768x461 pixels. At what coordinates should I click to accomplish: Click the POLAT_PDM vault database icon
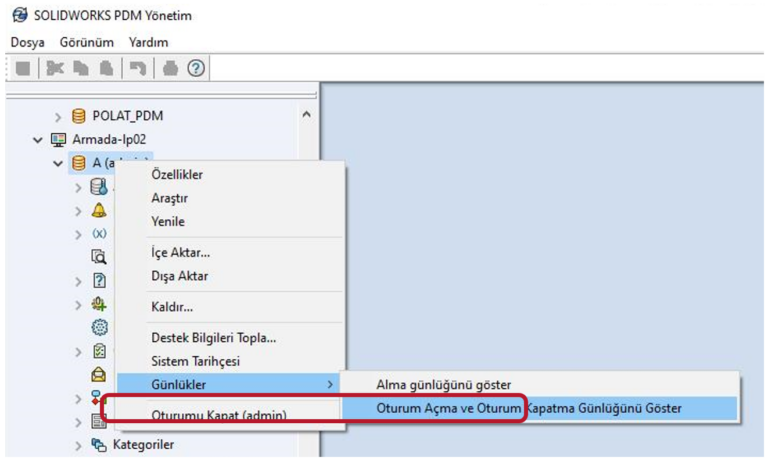point(79,116)
